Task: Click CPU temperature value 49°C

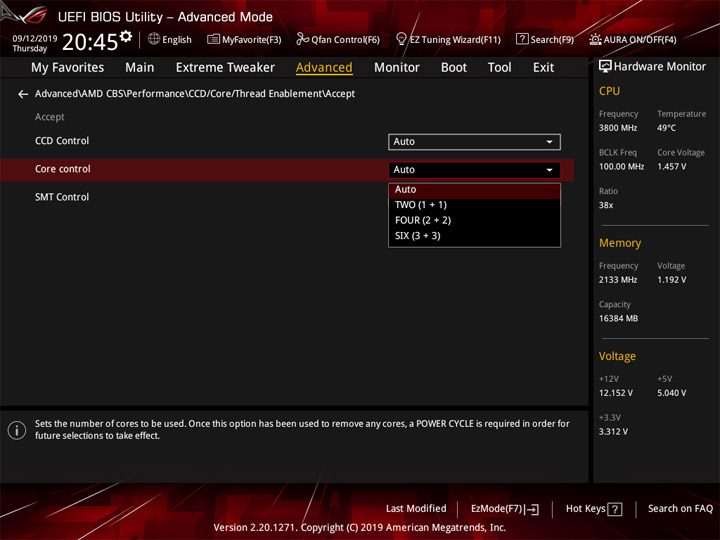Action: point(666,128)
